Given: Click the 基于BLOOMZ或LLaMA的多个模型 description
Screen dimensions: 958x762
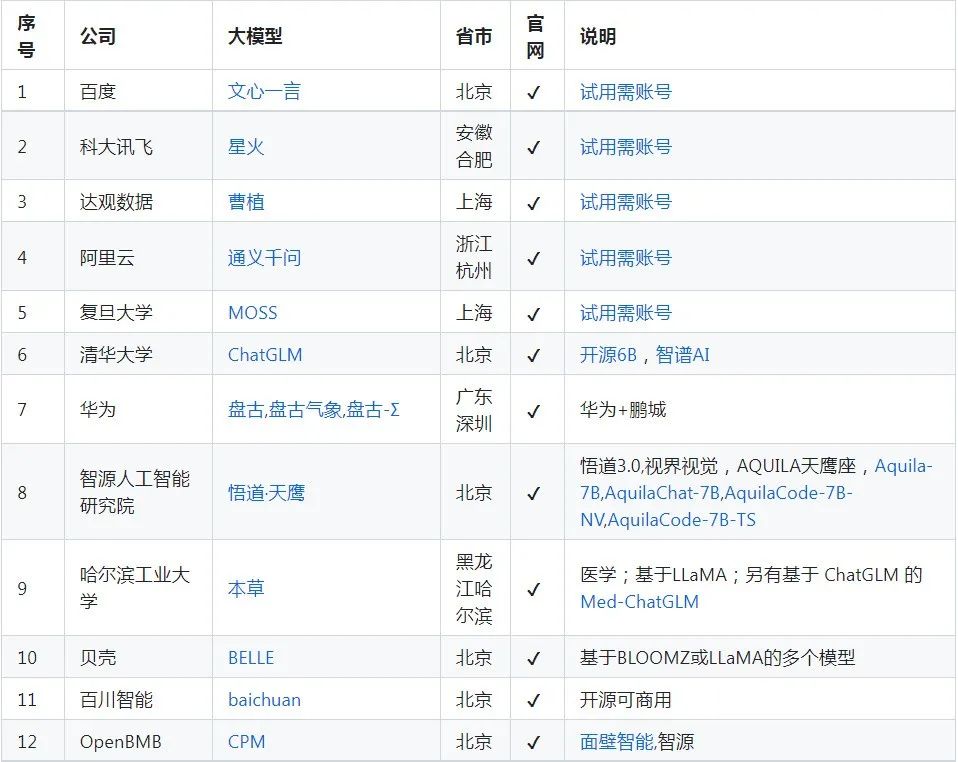Looking at the screenshot, I should coord(717,658).
